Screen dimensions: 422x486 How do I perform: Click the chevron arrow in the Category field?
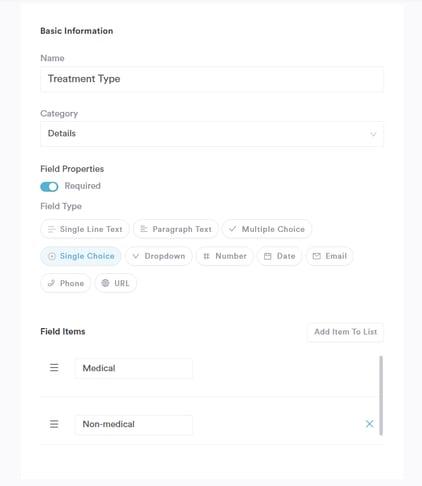pos(373,134)
